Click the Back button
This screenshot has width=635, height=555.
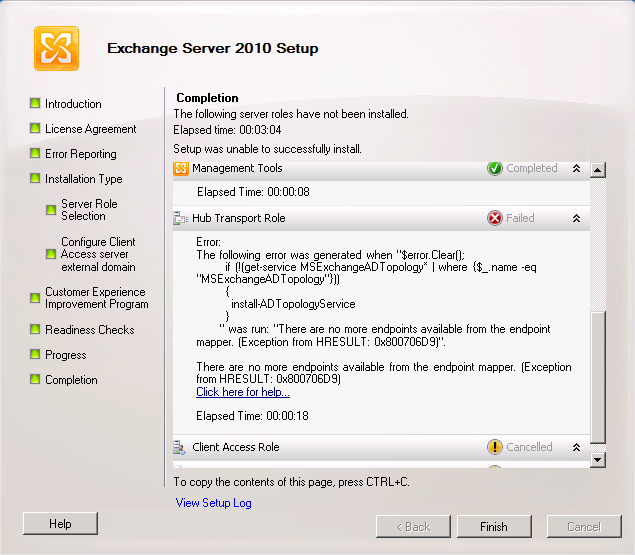pyautogui.click(x=413, y=527)
